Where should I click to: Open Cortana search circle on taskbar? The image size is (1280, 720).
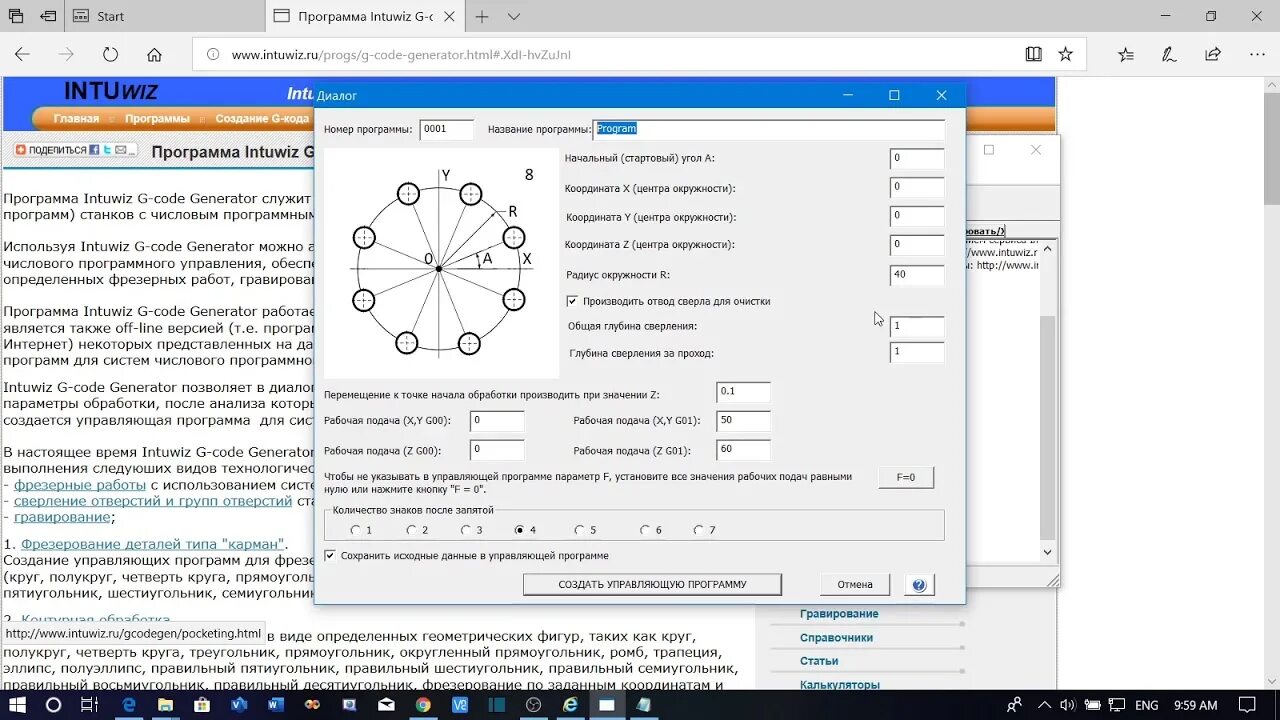click(x=54, y=705)
